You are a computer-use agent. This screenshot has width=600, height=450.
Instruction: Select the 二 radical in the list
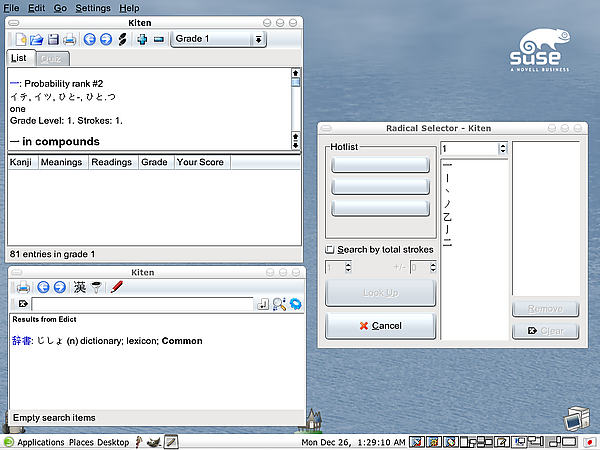tap(447, 242)
